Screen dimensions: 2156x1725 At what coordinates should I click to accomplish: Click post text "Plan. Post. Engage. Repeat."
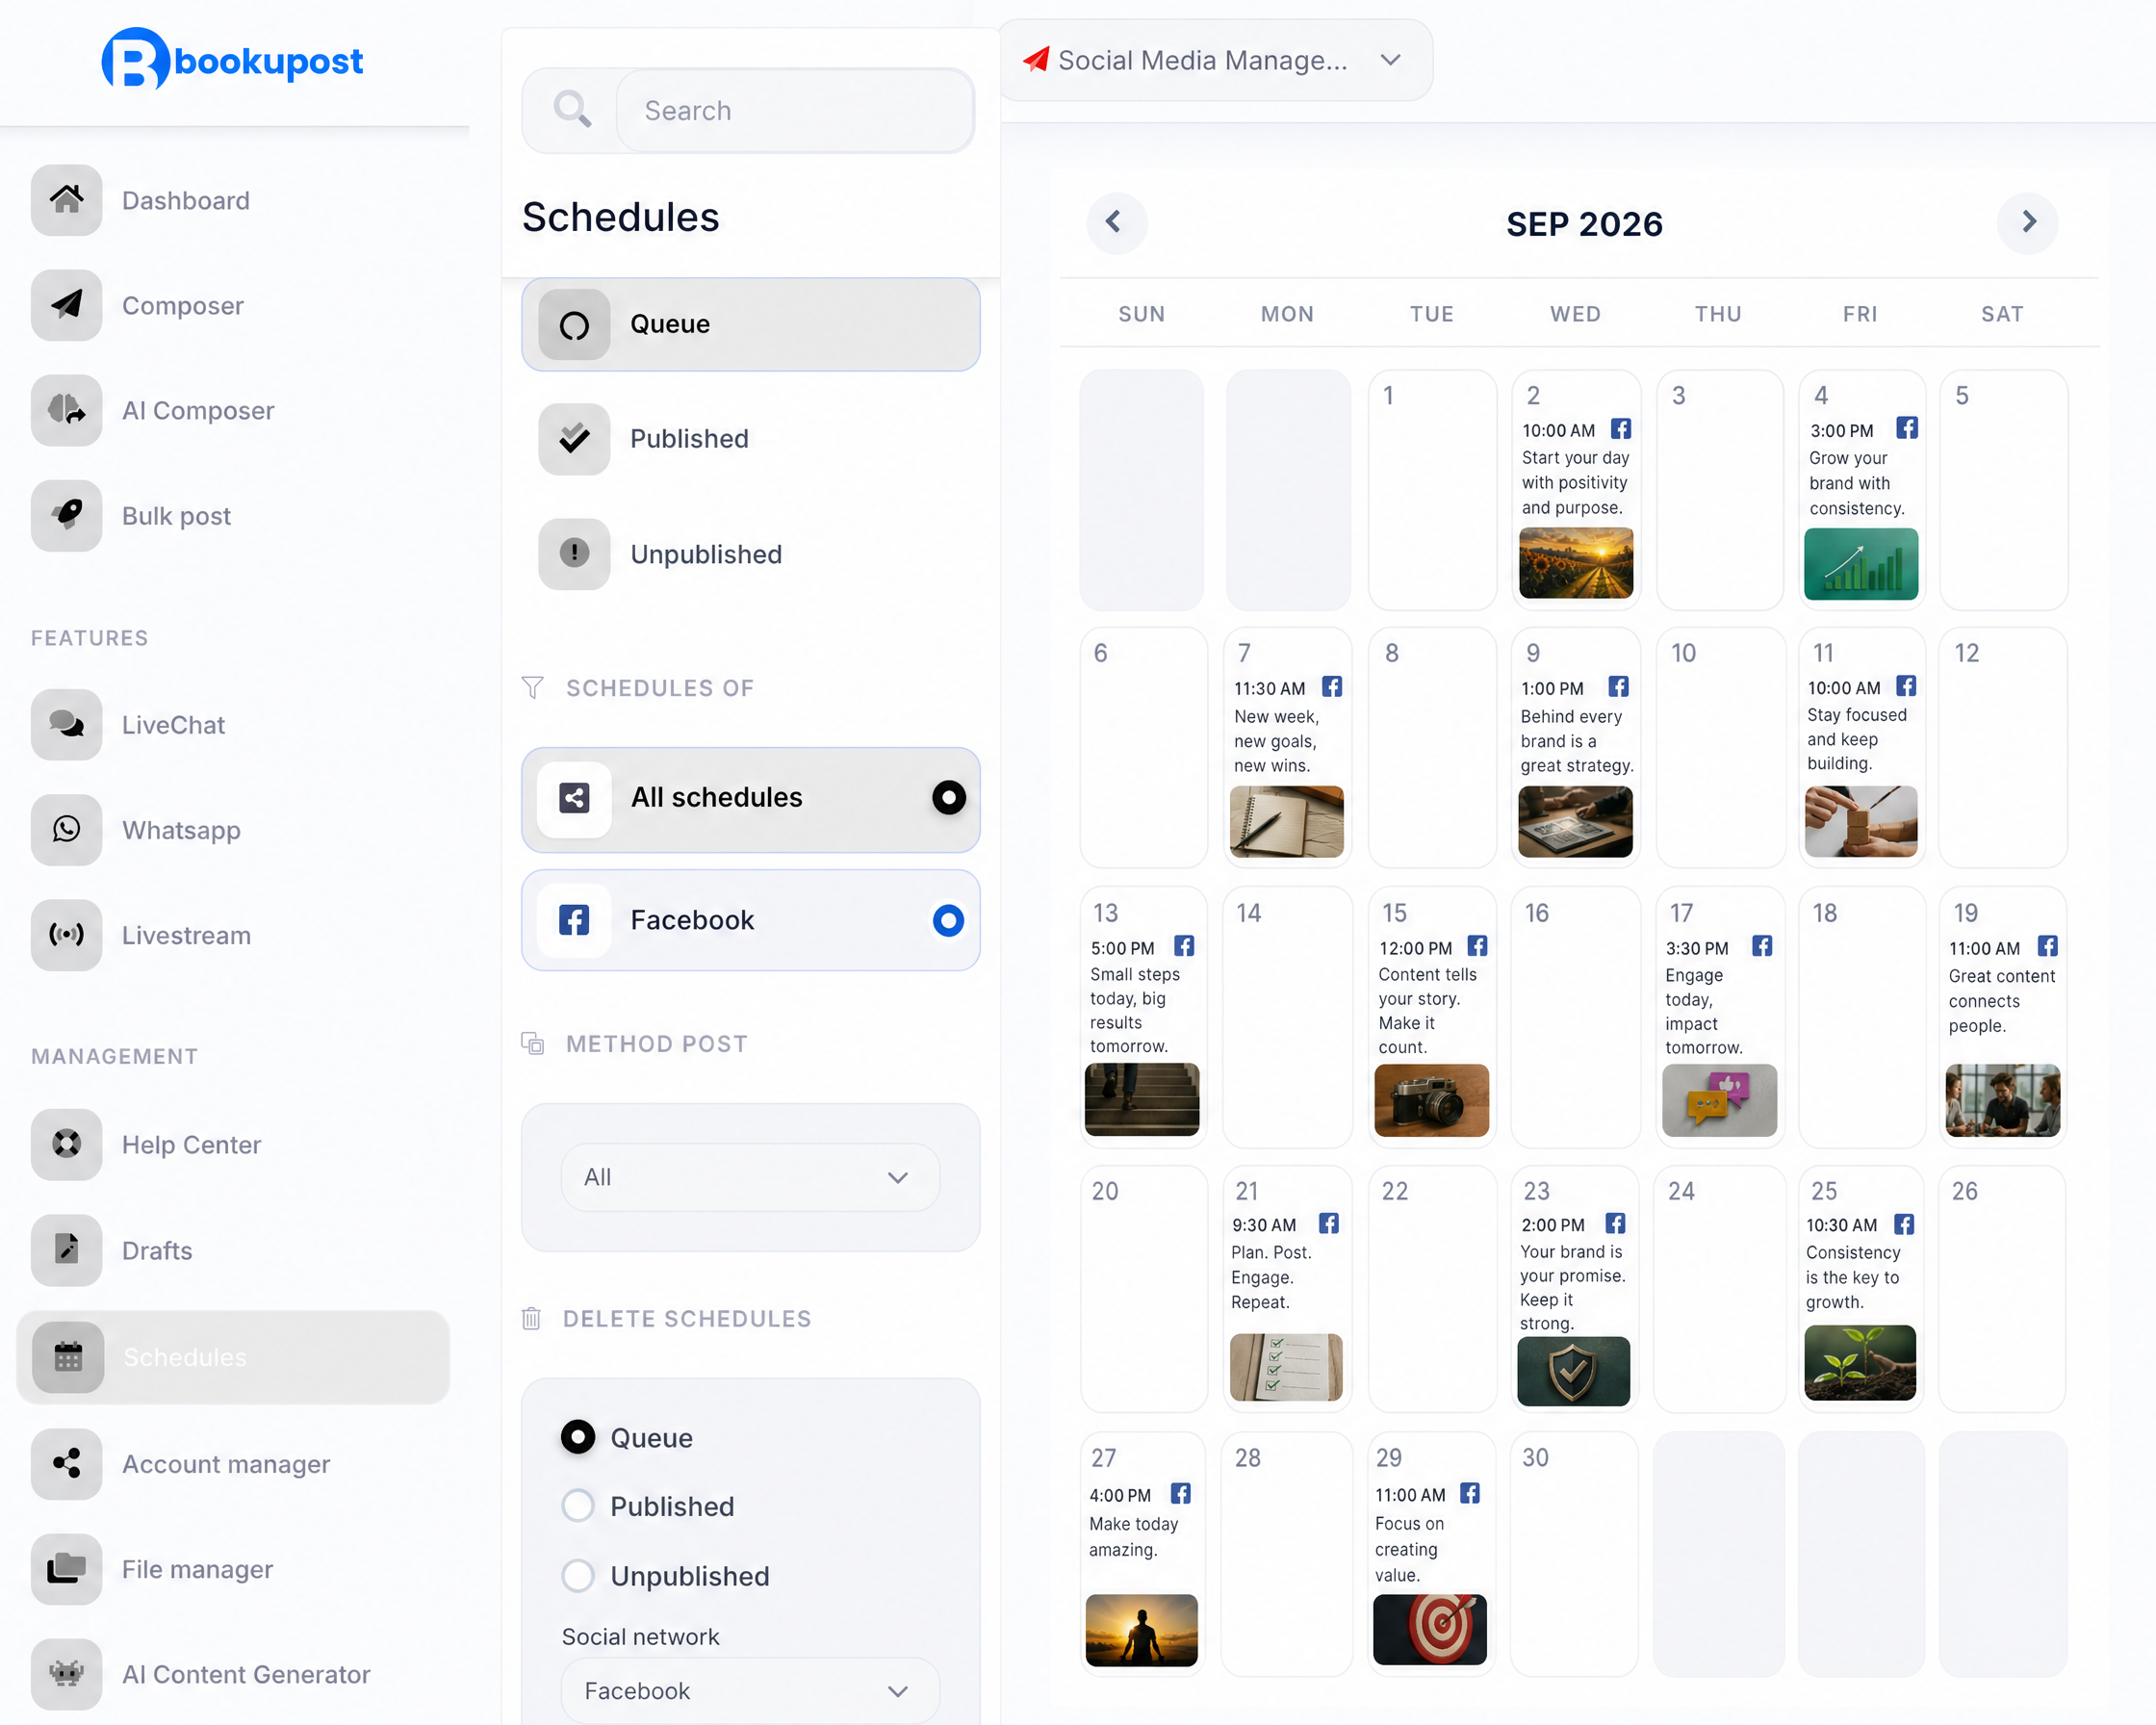(x=1271, y=1277)
